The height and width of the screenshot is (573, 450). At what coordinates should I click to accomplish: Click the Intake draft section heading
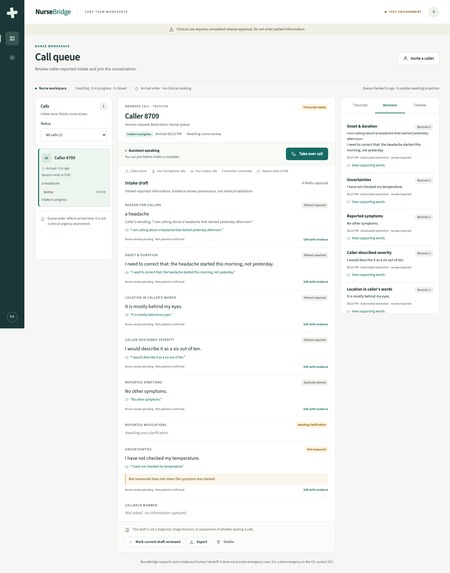(x=136, y=183)
